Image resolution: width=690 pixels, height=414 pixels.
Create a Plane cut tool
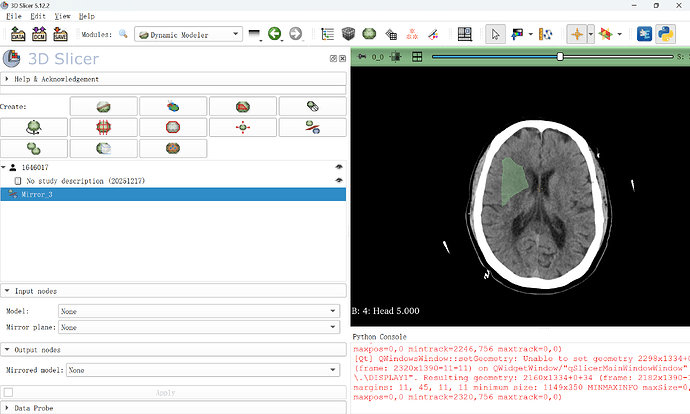103,106
